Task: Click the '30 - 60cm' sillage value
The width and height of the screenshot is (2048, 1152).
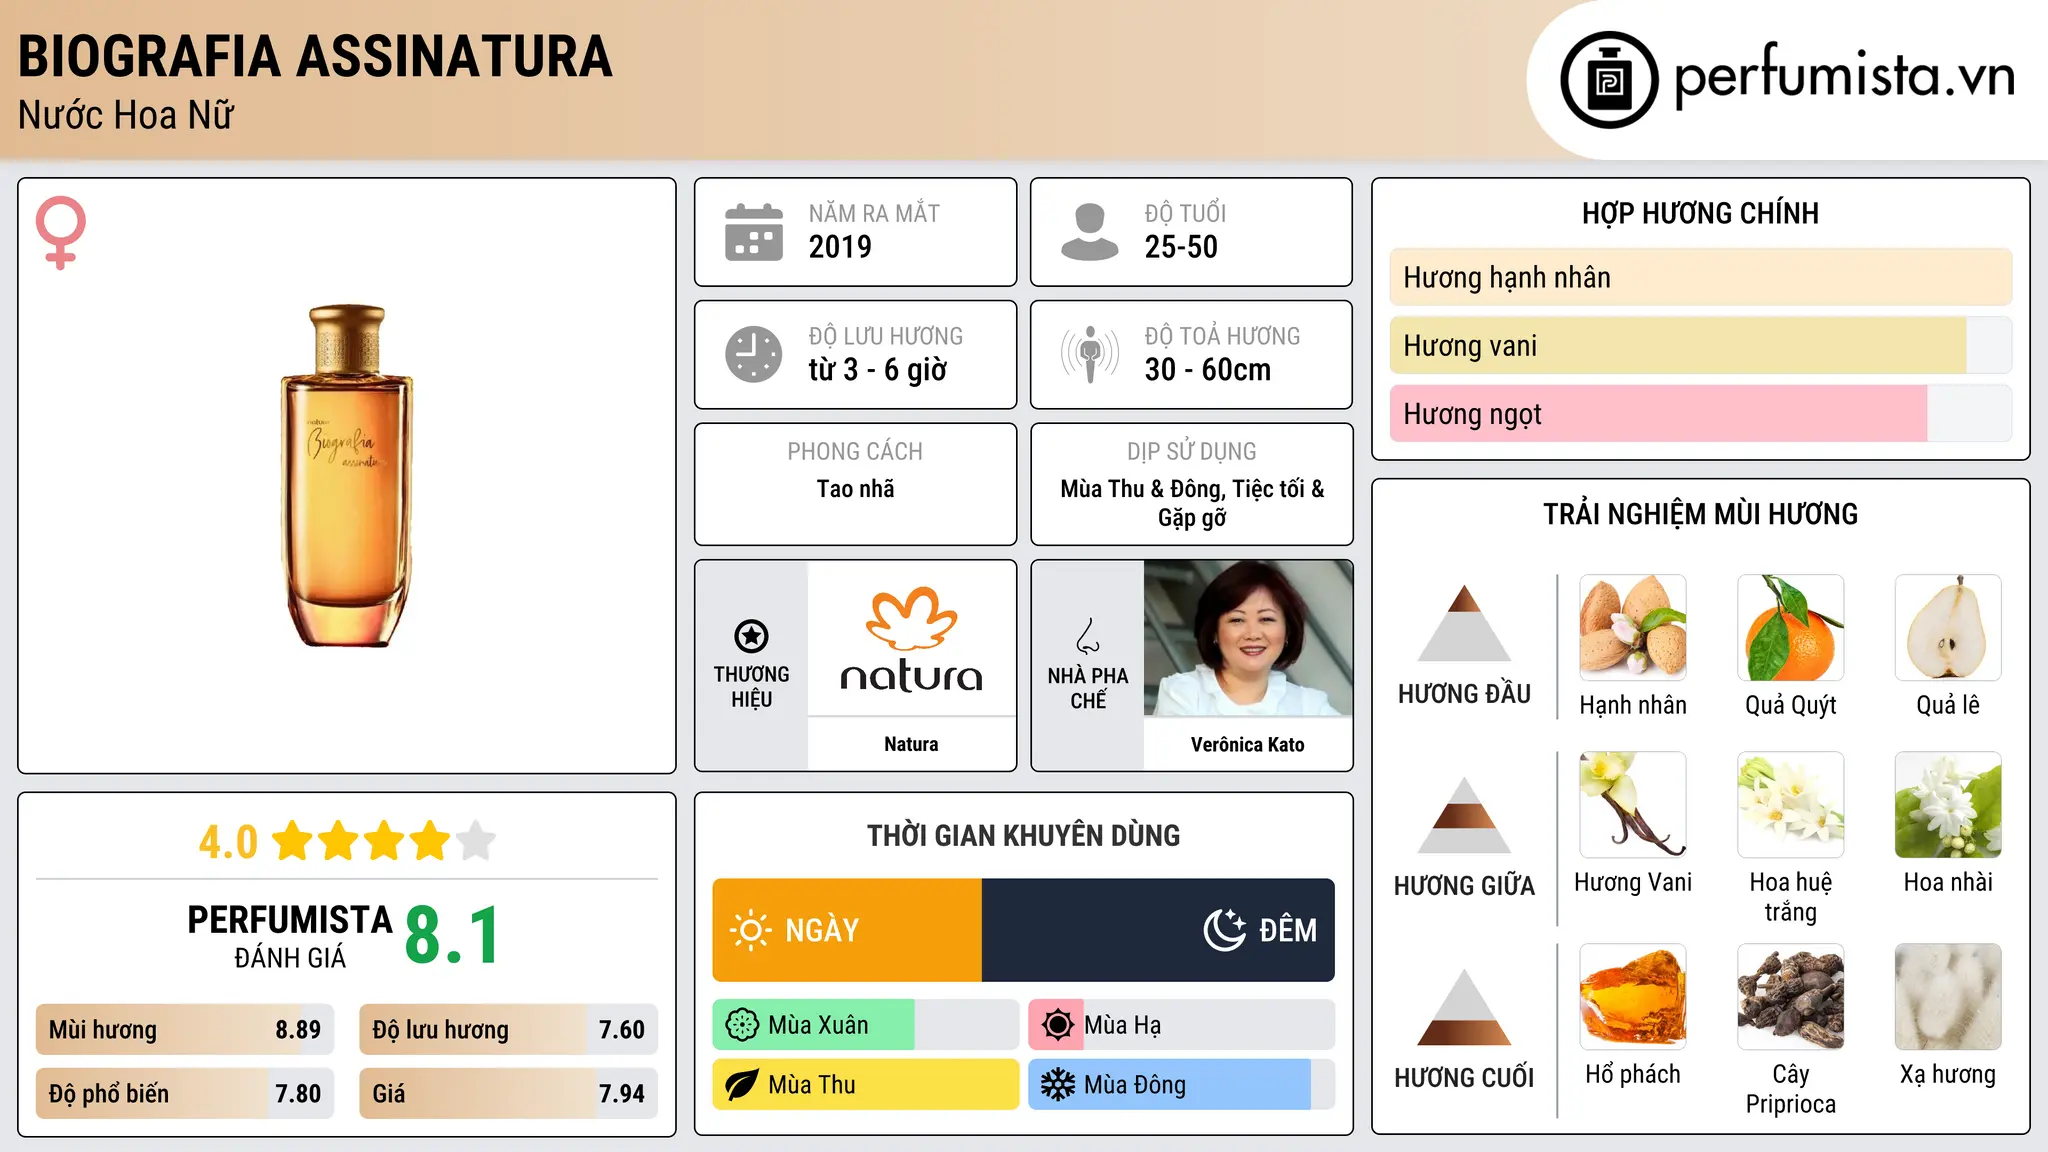Action: tap(1208, 370)
